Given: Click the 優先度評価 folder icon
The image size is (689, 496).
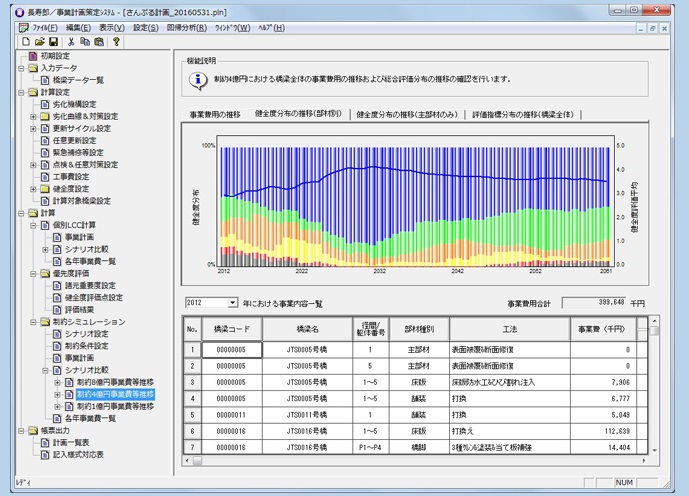Looking at the screenshot, I should pos(45,273).
